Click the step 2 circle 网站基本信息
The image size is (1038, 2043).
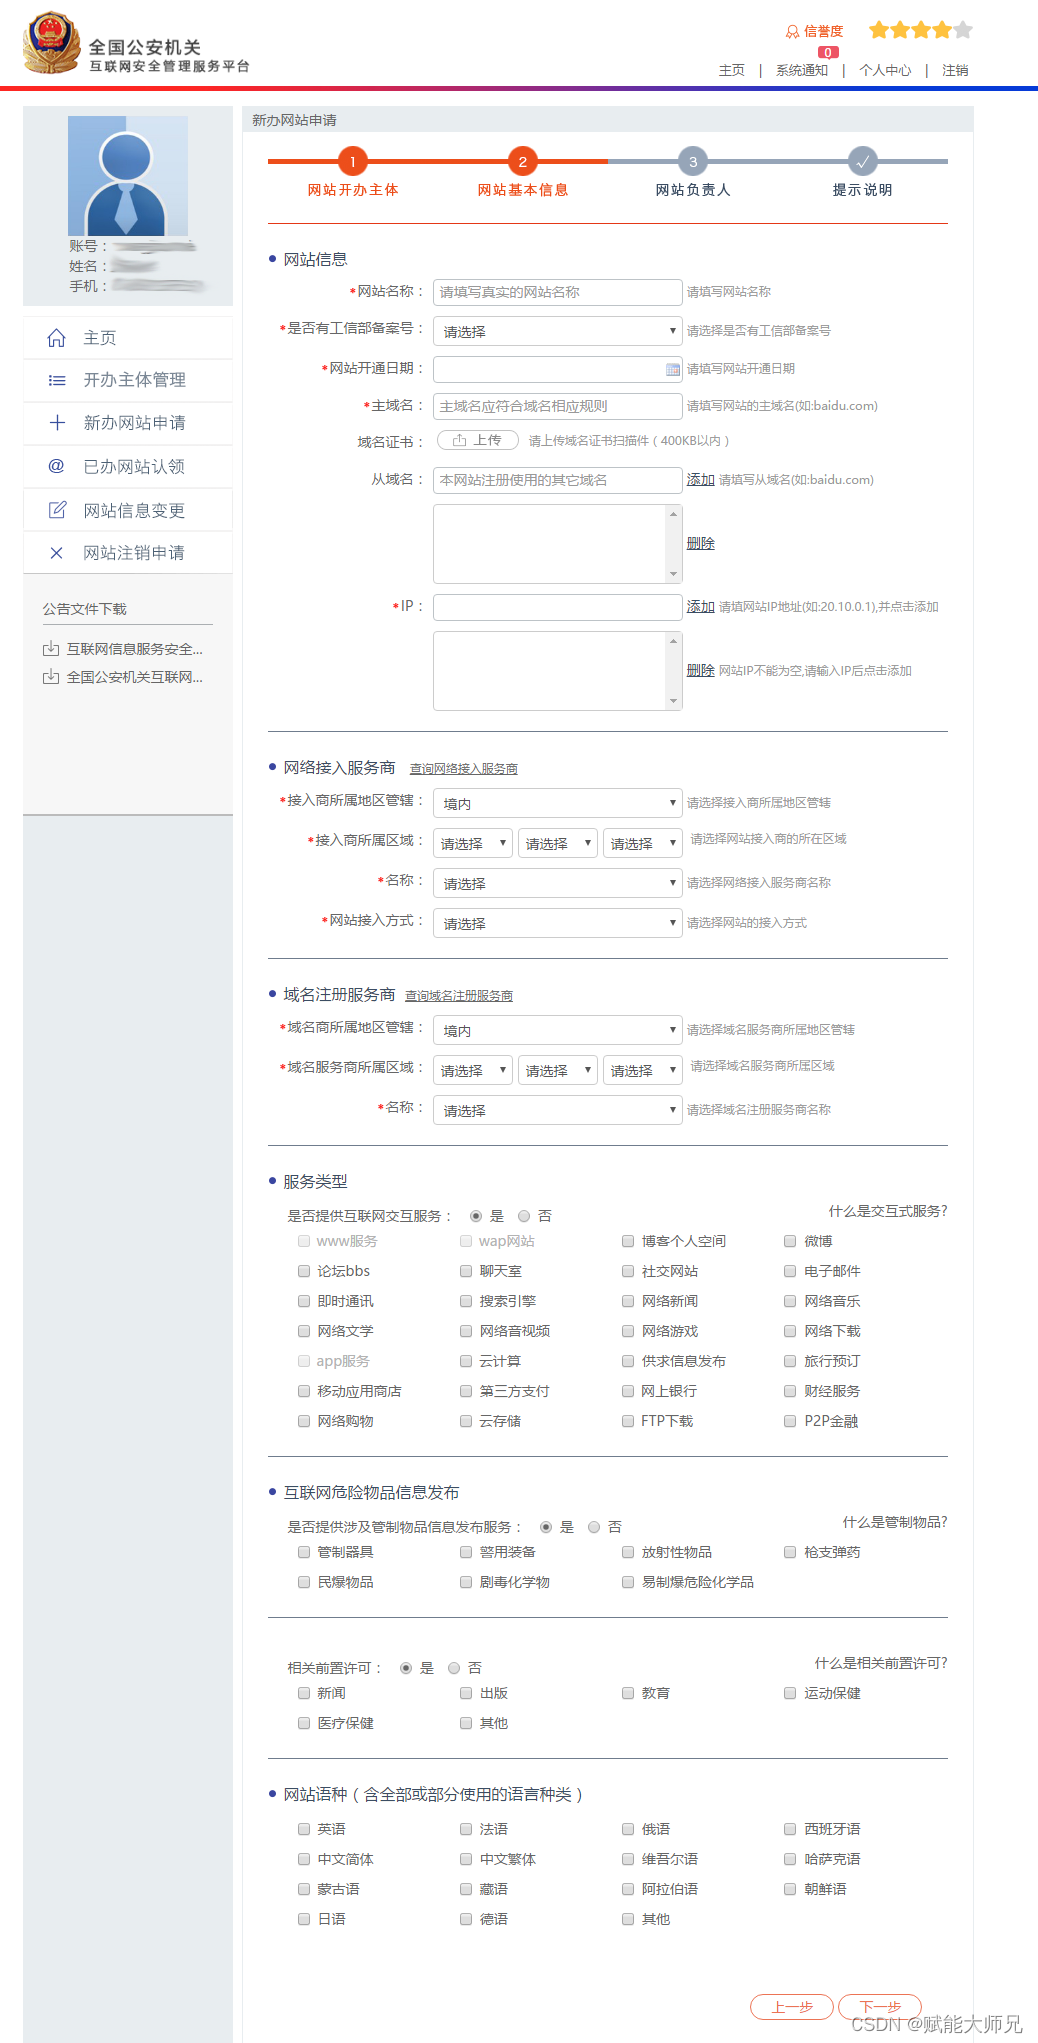point(523,161)
